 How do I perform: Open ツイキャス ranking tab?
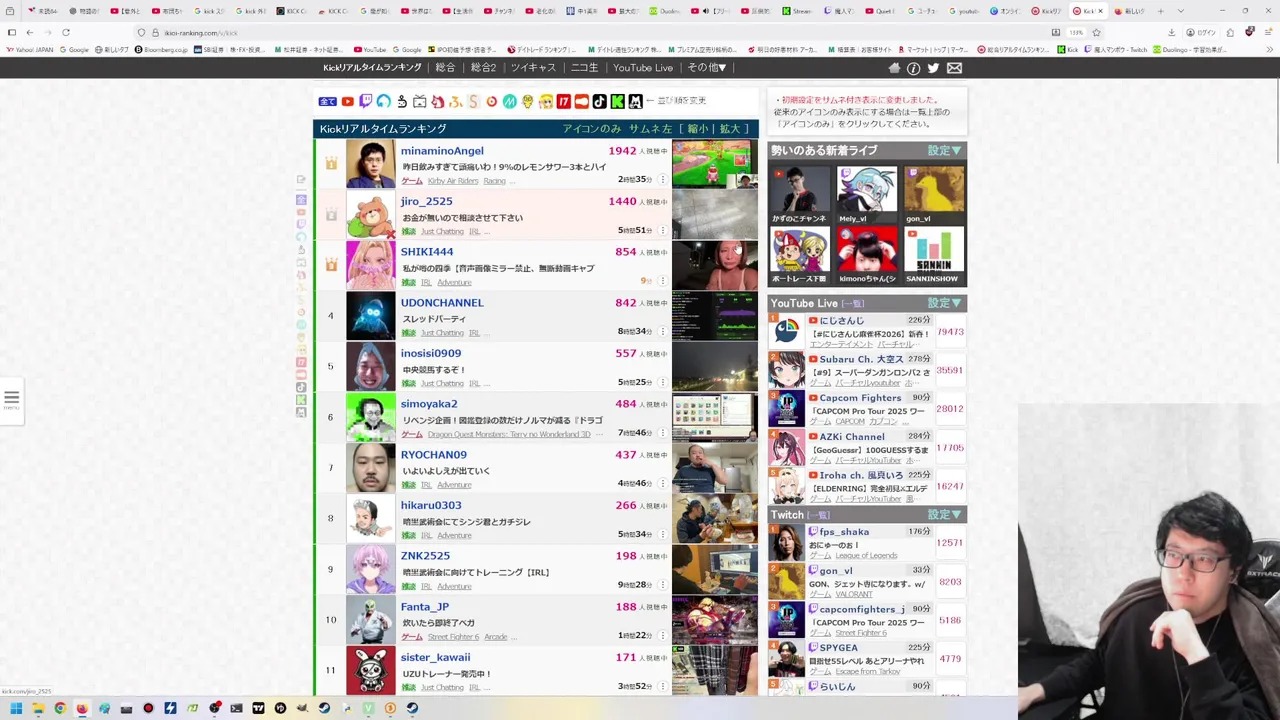click(533, 68)
